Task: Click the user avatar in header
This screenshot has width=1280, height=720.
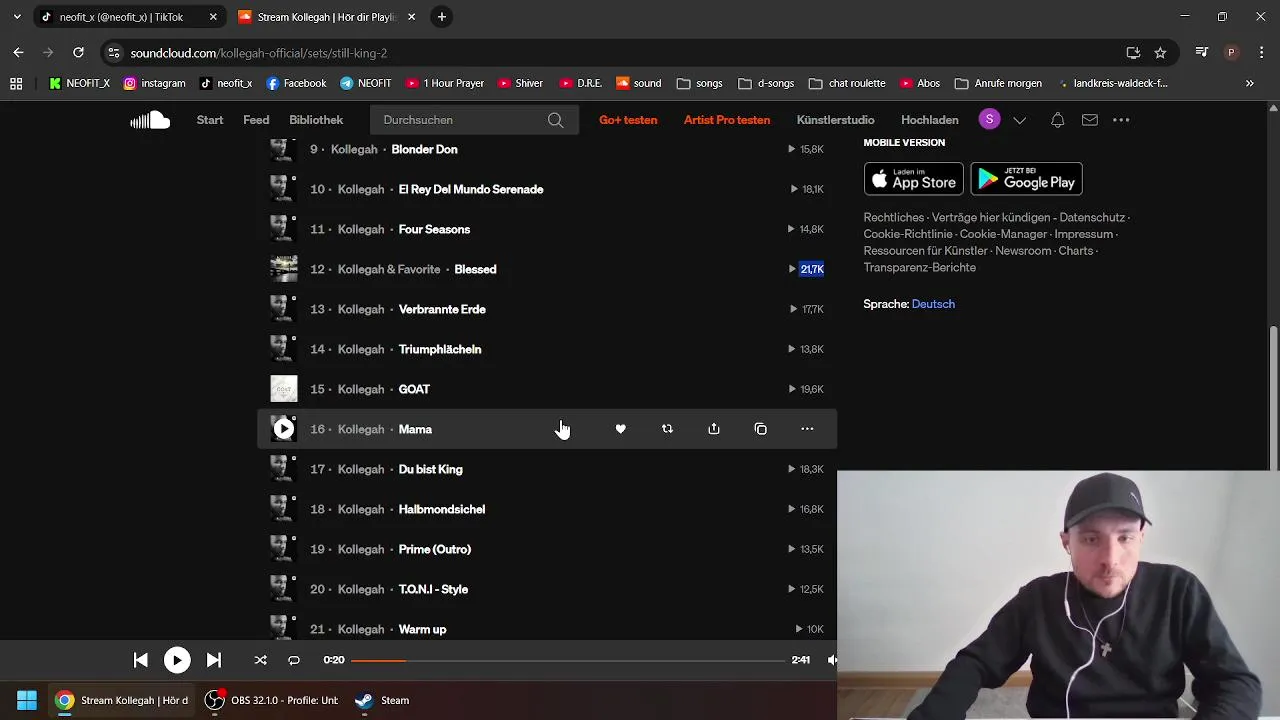Action: click(989, 120)
